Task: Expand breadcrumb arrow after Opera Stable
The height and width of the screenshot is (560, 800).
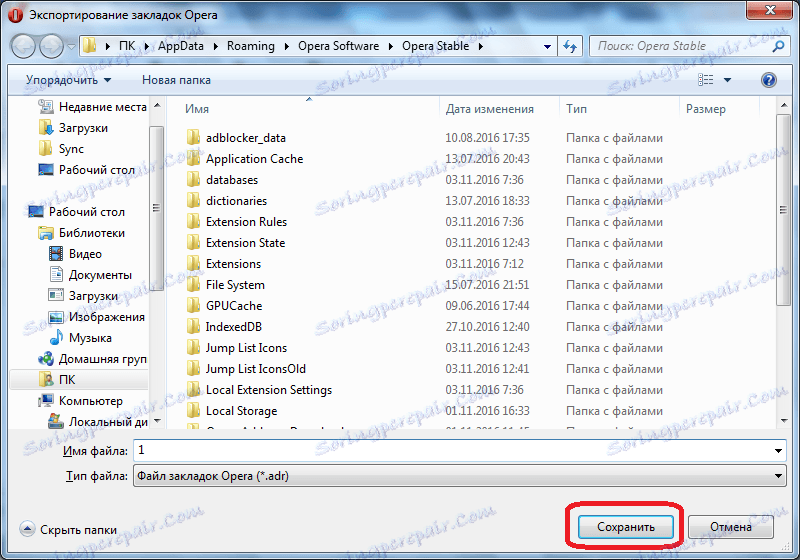Action: [x=481, y=46]
